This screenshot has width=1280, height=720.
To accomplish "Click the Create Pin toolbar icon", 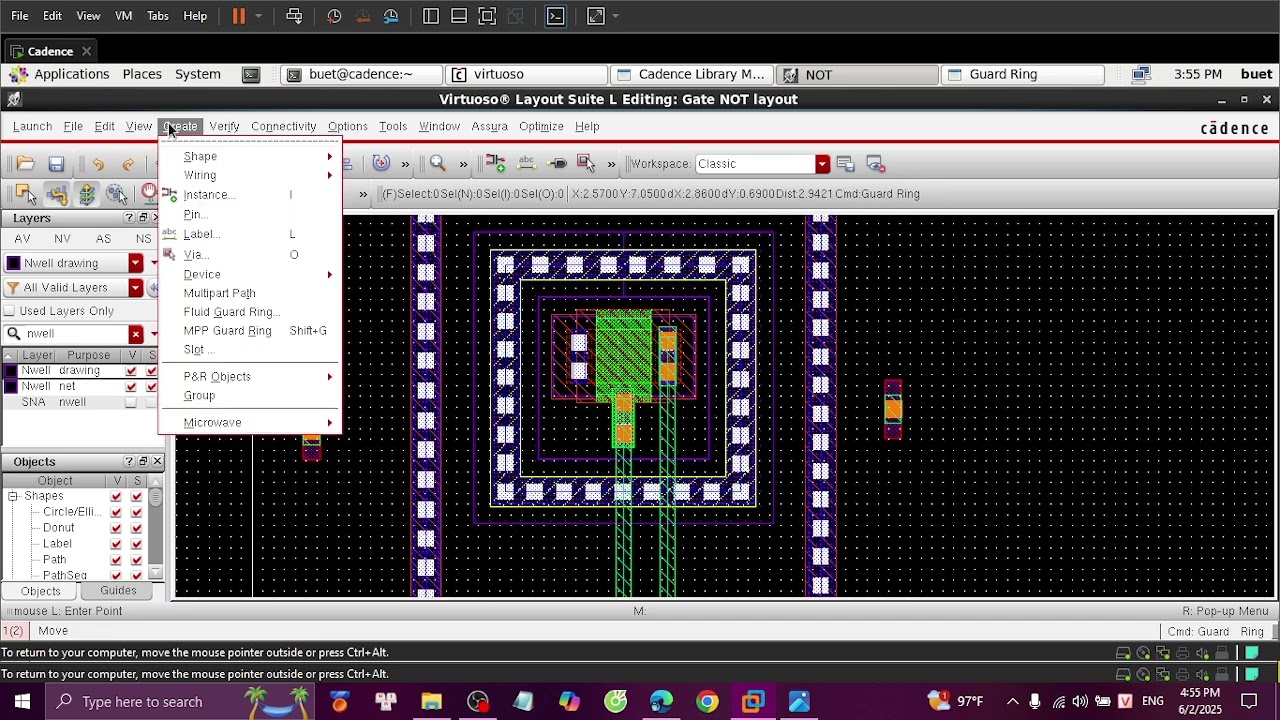I will 558,164.
